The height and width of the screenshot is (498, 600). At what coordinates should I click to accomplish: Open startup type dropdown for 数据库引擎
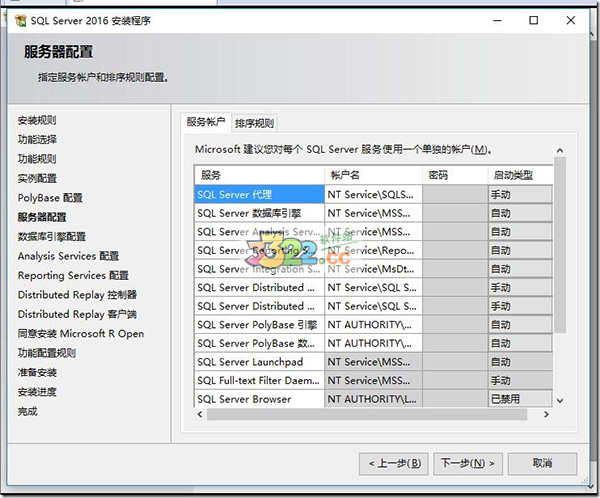point(520,213)
